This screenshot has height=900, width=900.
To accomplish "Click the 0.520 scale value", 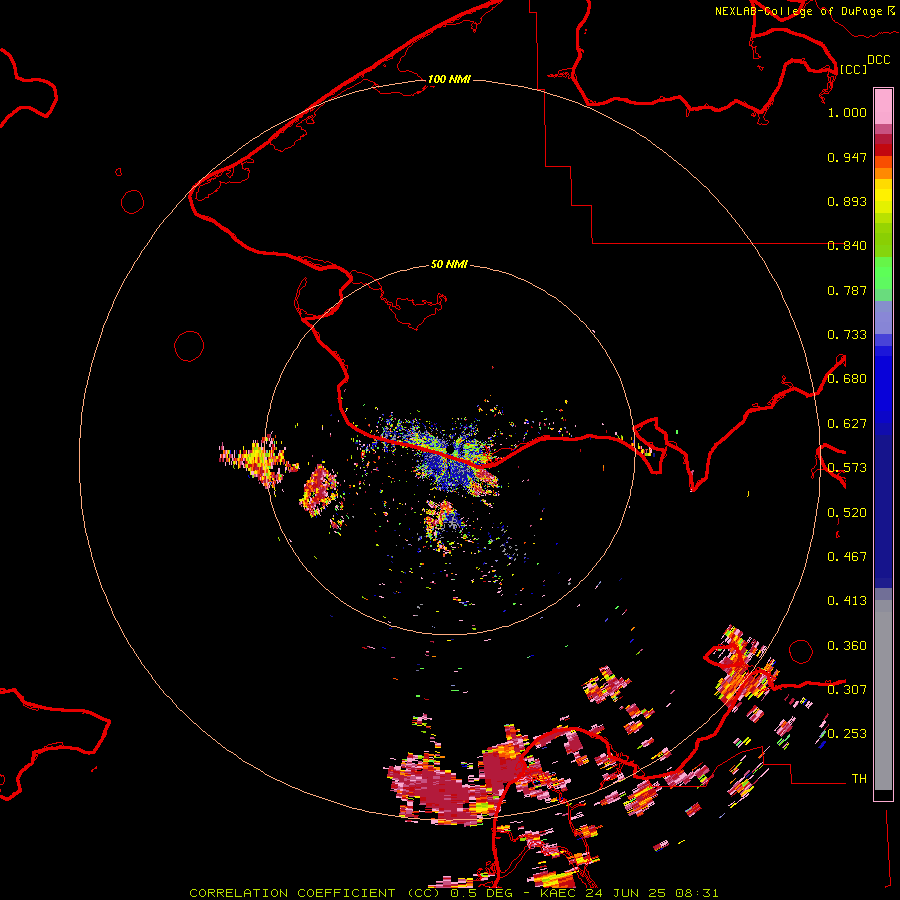I will pyautogui.click(x=847, y=513).
